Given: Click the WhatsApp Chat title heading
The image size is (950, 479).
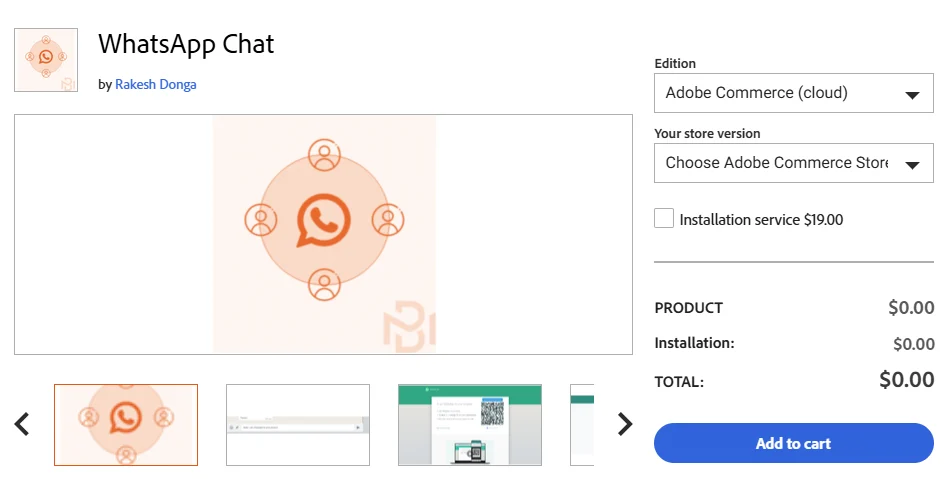Looking at the screenshot, I should point(186,45).
